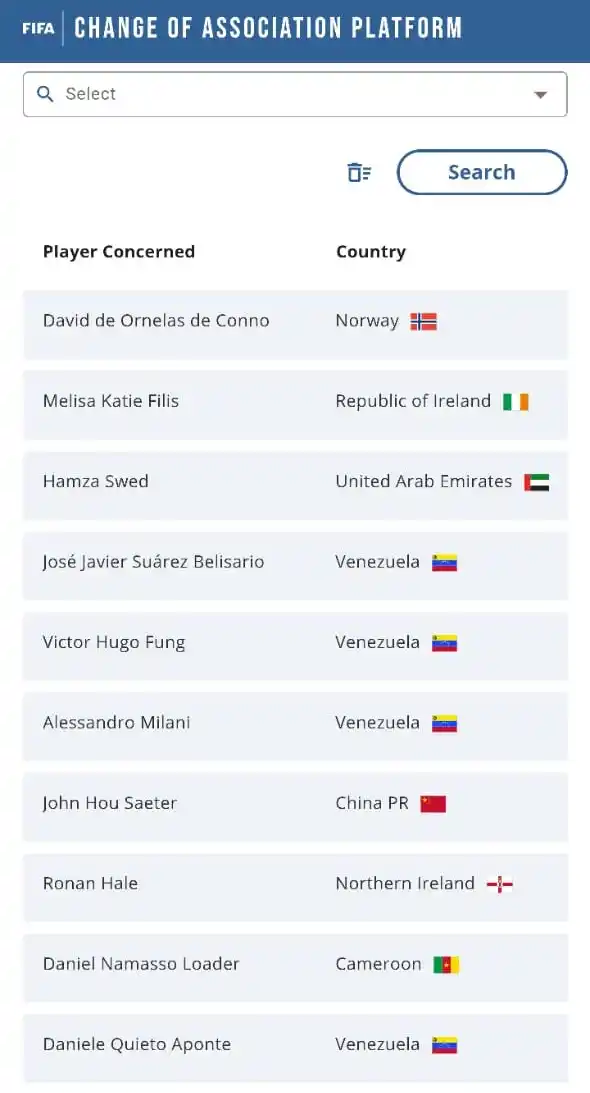Select the Hamza Swed player entry
Image resolution: width=590 pixels, height=1093 pixels.
296,486
